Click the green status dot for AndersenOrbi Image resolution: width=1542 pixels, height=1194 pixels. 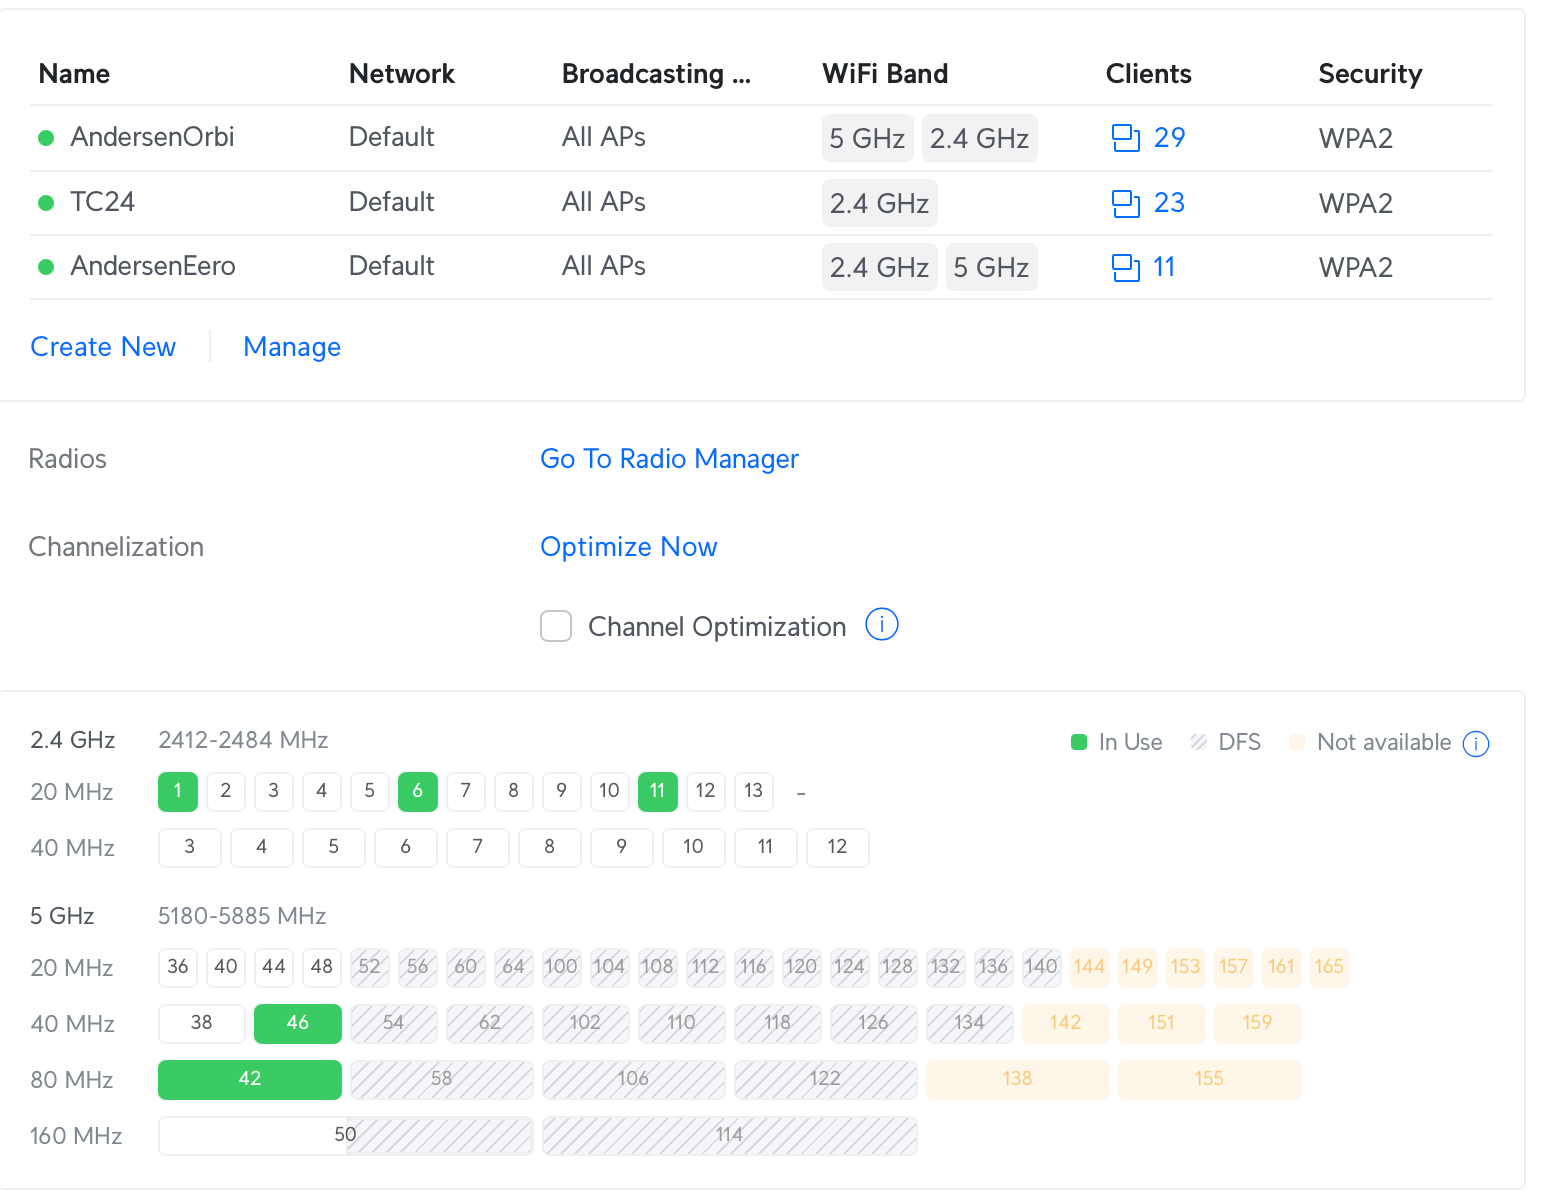click(x=46, y=138)
